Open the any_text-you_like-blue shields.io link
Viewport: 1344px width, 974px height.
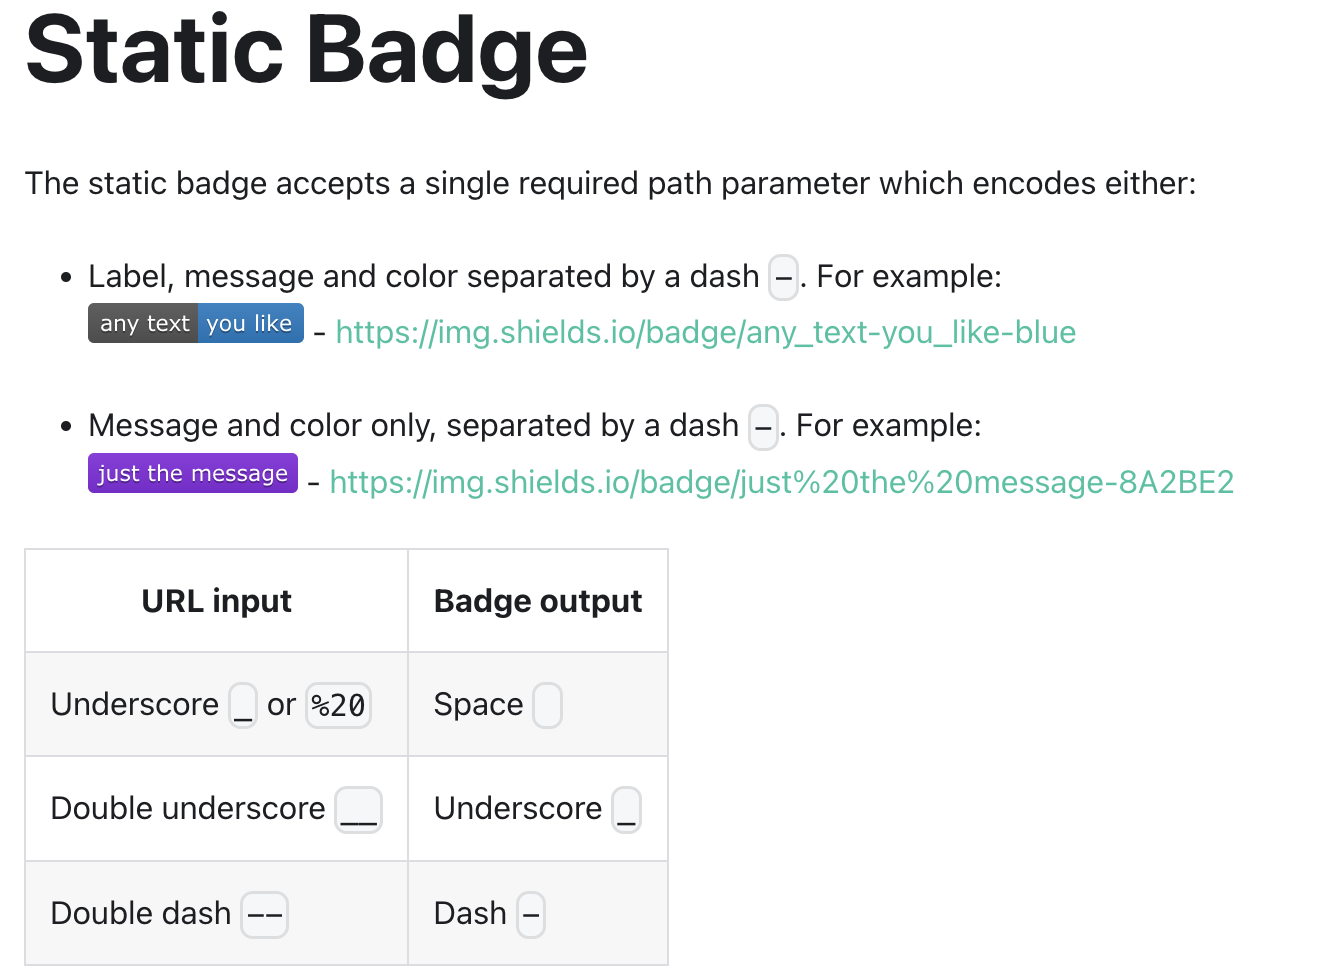coord(705,332)
